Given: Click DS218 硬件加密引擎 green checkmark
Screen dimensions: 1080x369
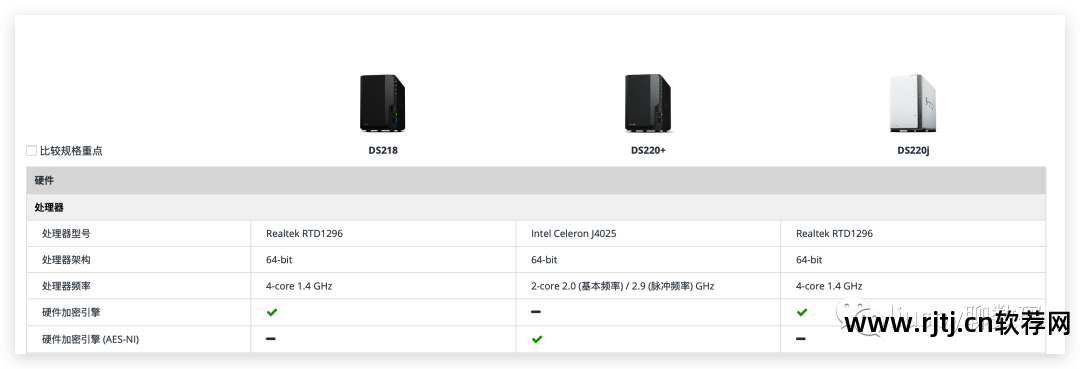Looking at the screenshot, I should pyautogui.click(x=271, y=312).
